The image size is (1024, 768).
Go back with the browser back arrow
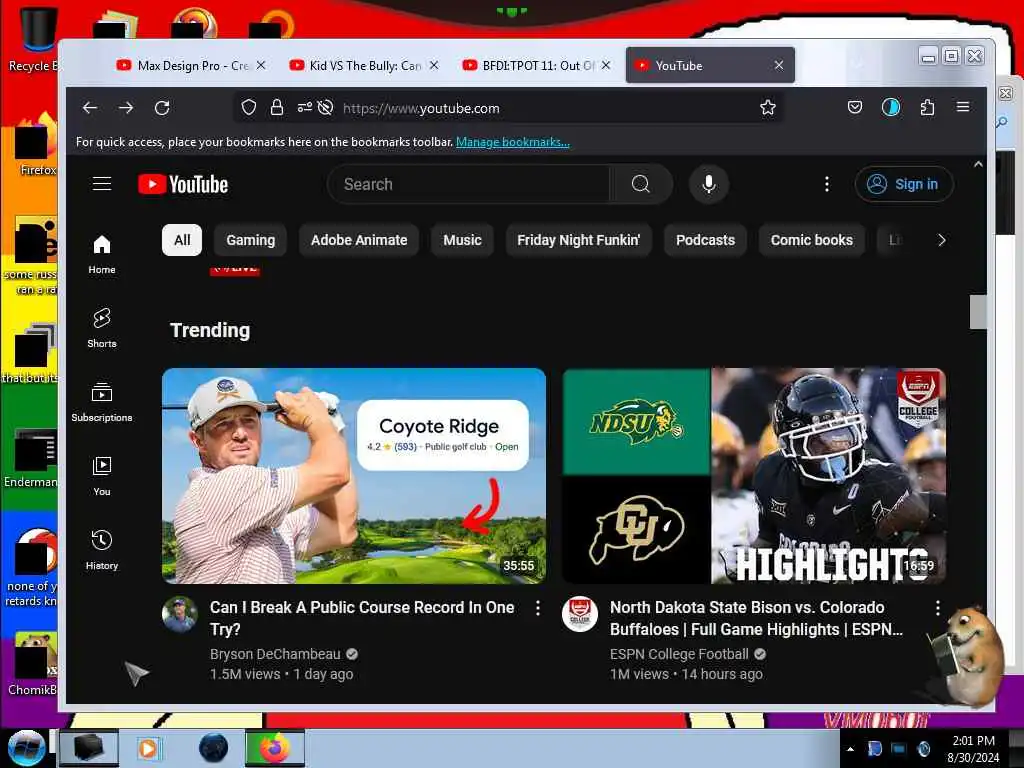[90, 108]
